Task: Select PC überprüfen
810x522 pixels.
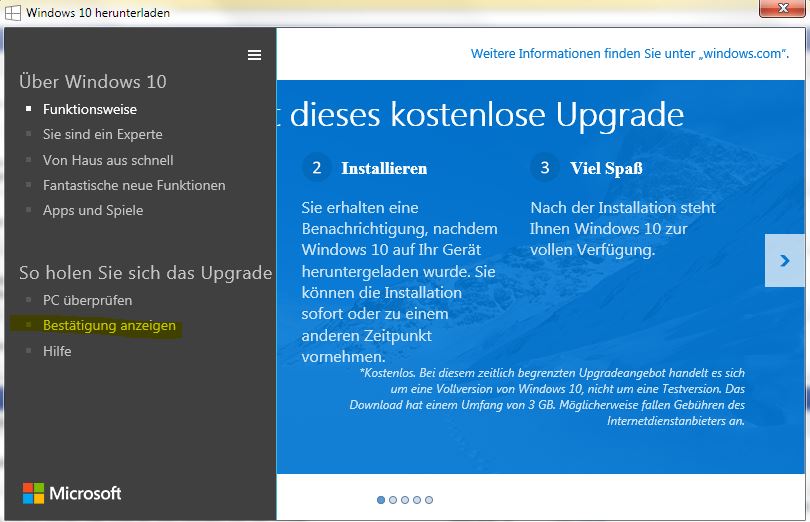Action: [87, 300]
